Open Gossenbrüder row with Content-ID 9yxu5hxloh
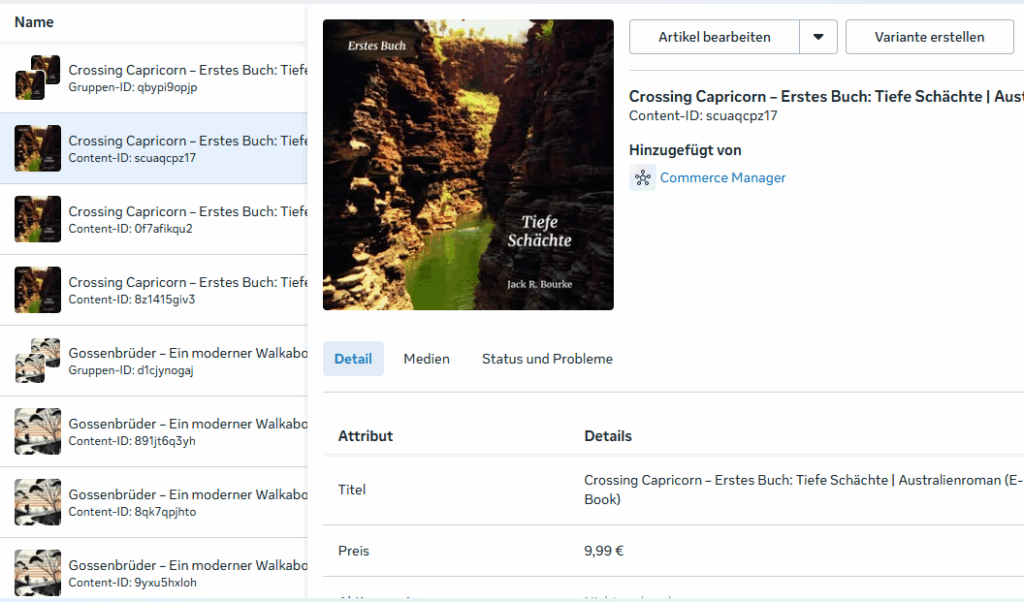This screenshot has width=1024, height=602. coord(153,573)
